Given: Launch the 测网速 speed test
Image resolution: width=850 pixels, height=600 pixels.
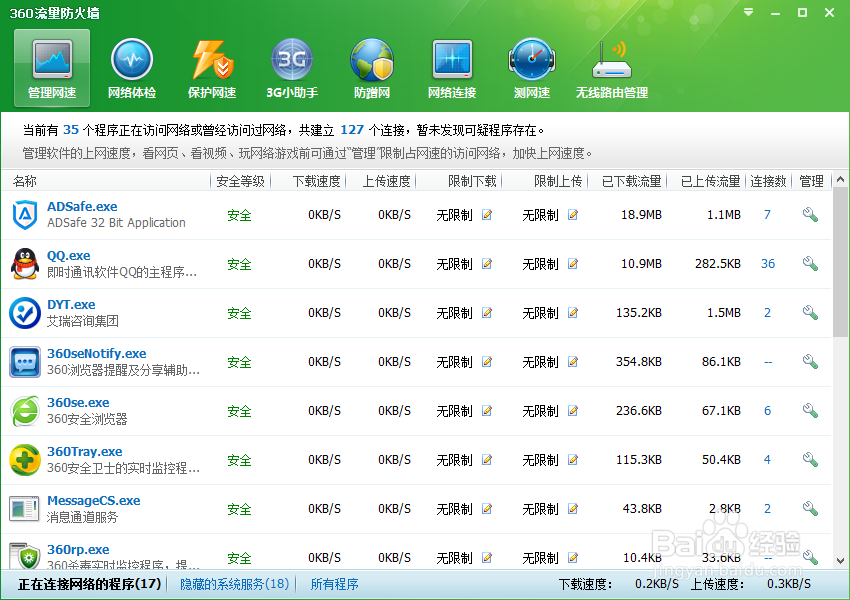Looking at the screenshot, I should pyautogui.click(x=532, y=68).
